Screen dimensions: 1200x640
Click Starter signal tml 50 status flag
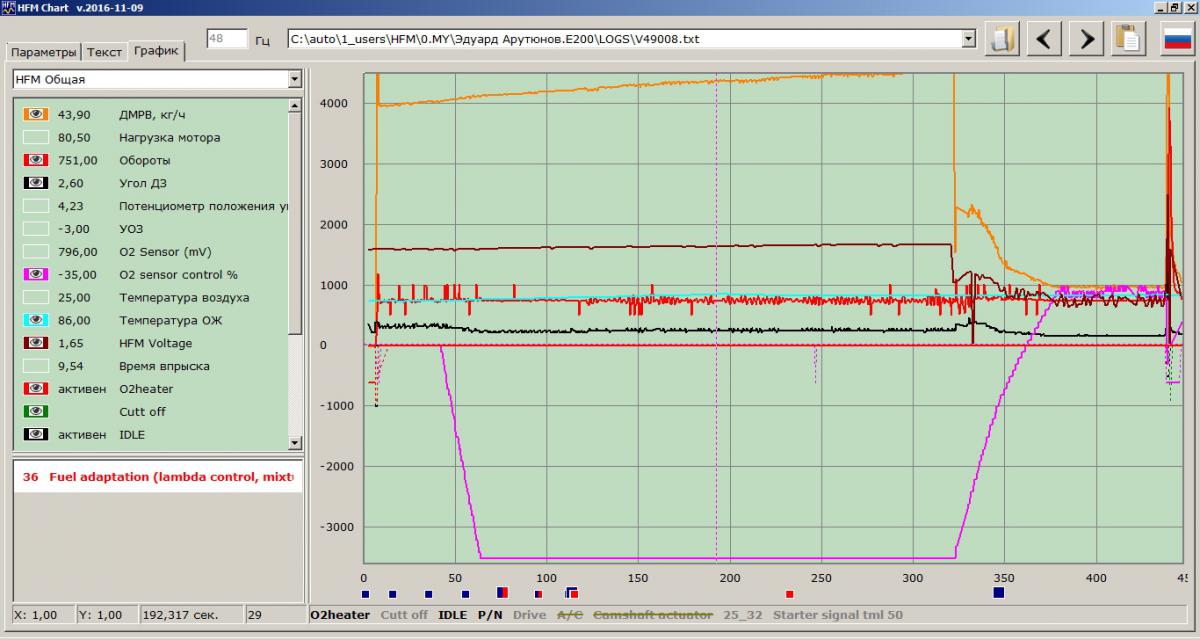click(x=838, y=615)
